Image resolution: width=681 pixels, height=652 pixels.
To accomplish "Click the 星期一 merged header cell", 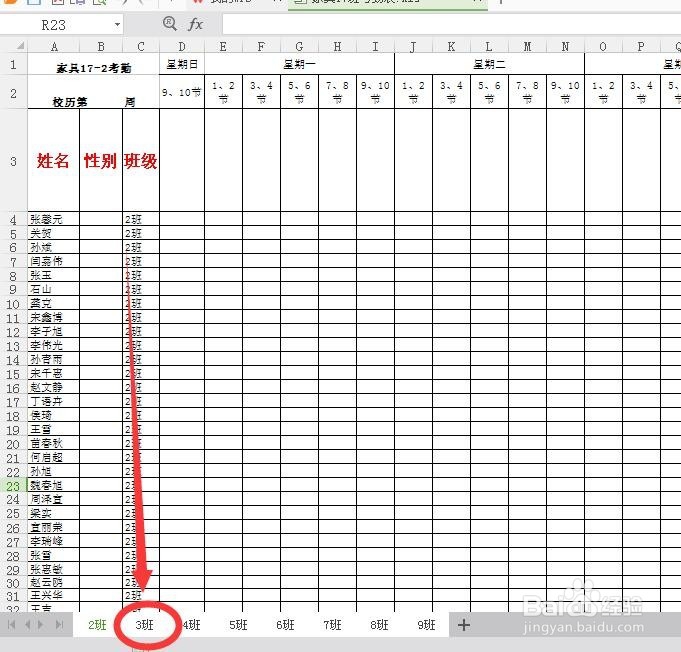I will point(299,64).
